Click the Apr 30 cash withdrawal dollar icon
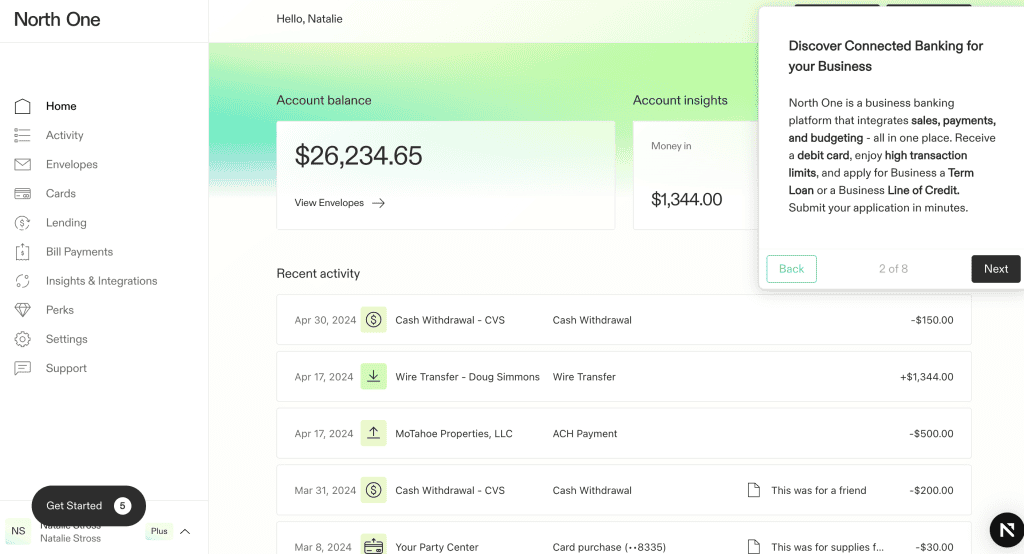Screen dimensions: 1024x554 (x=374, y=319)
